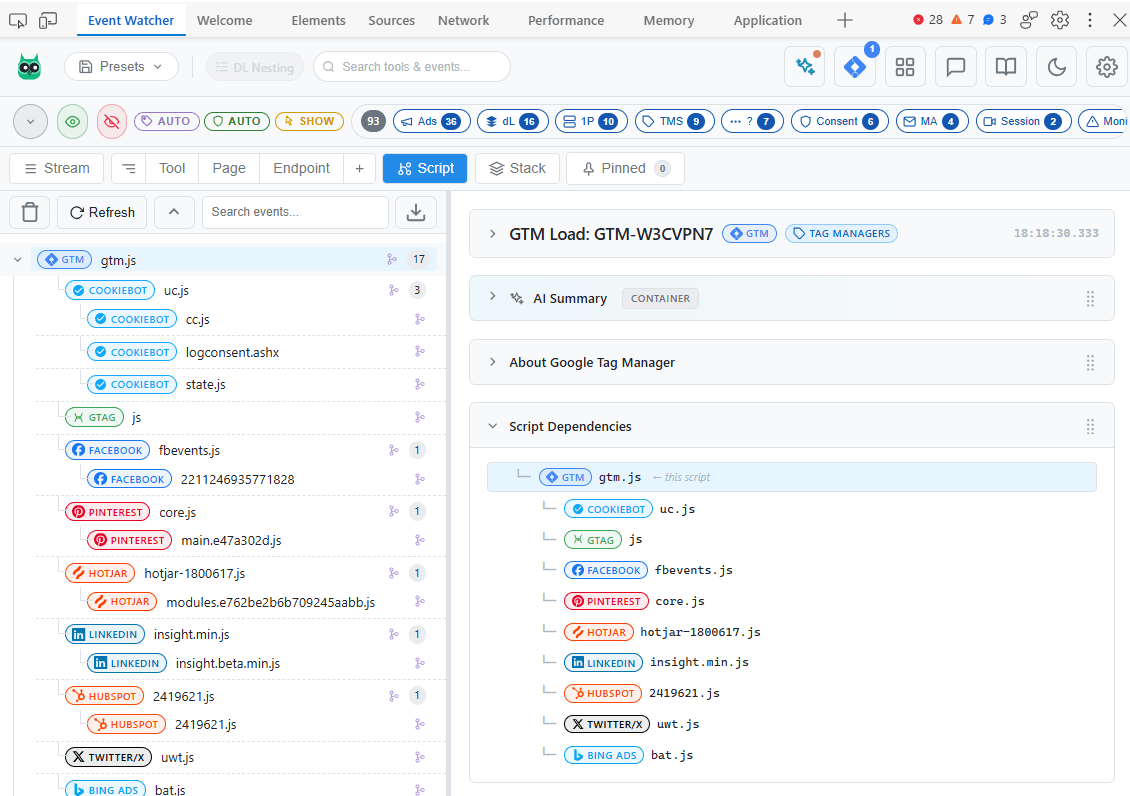This screenshot has width=1130, height=796.
Task: Switch to the Stream tab
Action: pos(57,169)
